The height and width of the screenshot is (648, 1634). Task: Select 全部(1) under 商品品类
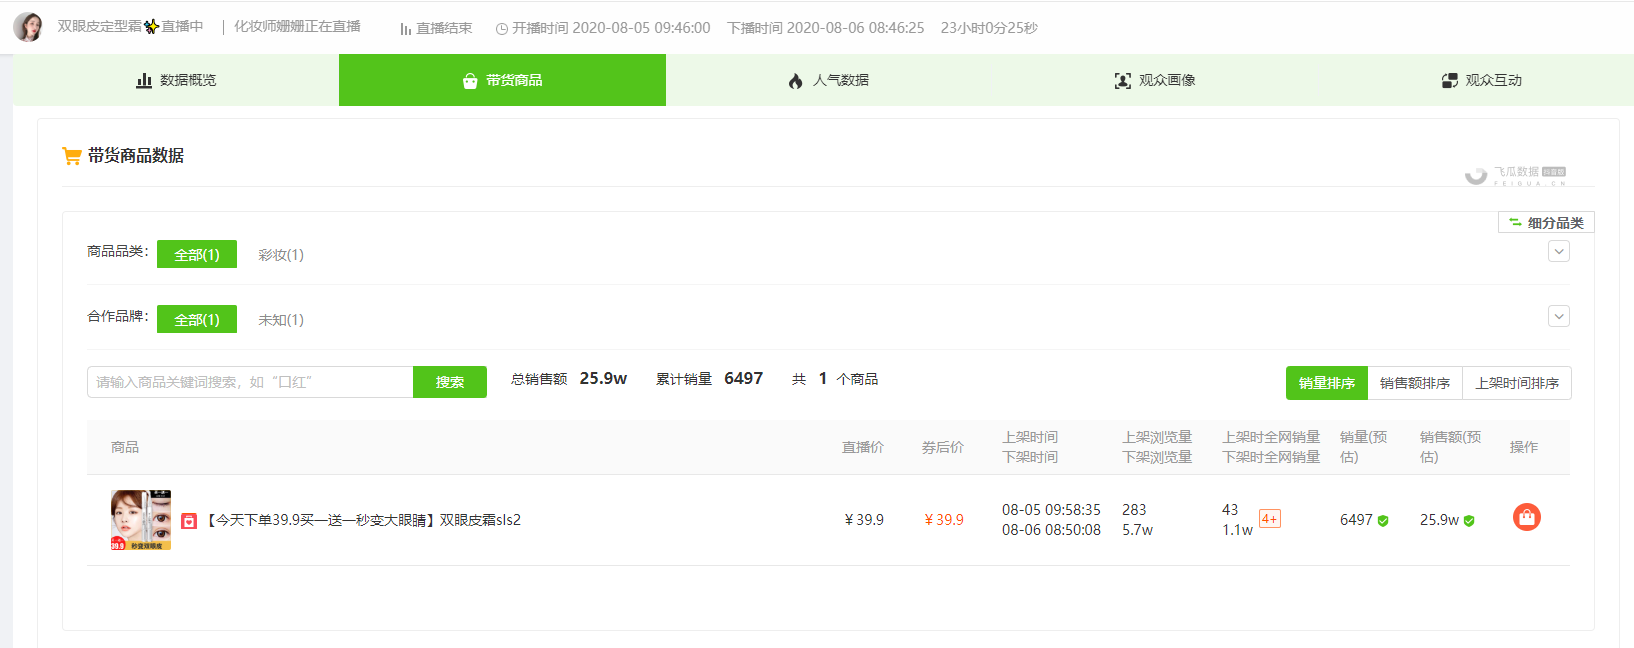(x=197, y=255)
